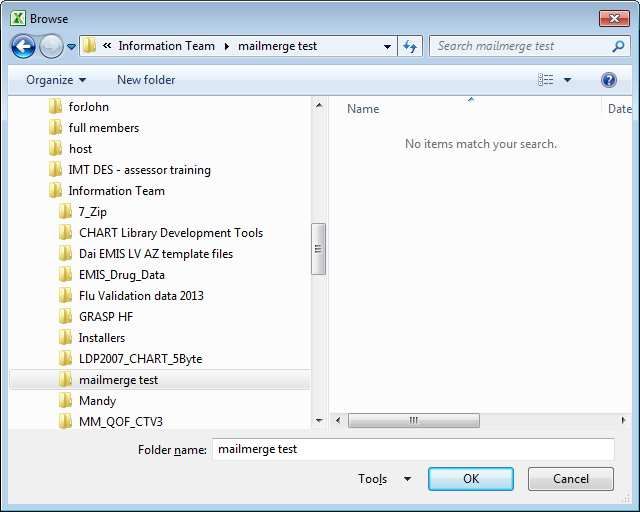
Task: Create a New folder
Action: coord(146,80)
